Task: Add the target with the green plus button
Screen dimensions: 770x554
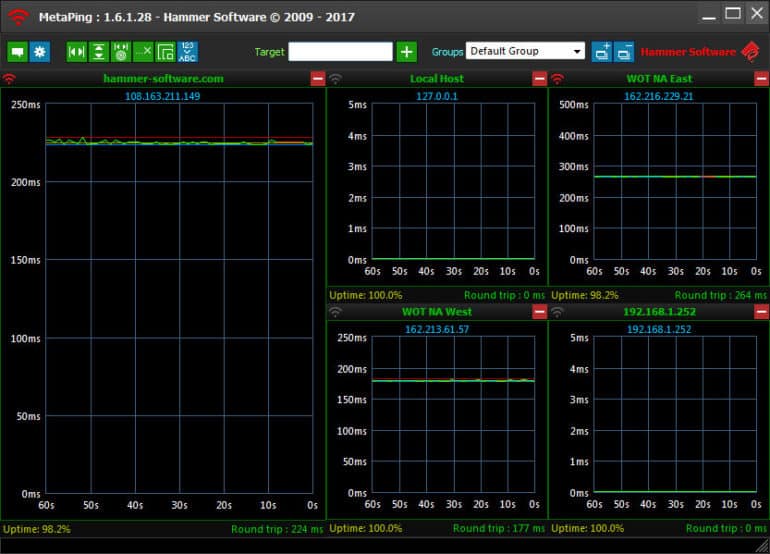Action: (407, 52)
